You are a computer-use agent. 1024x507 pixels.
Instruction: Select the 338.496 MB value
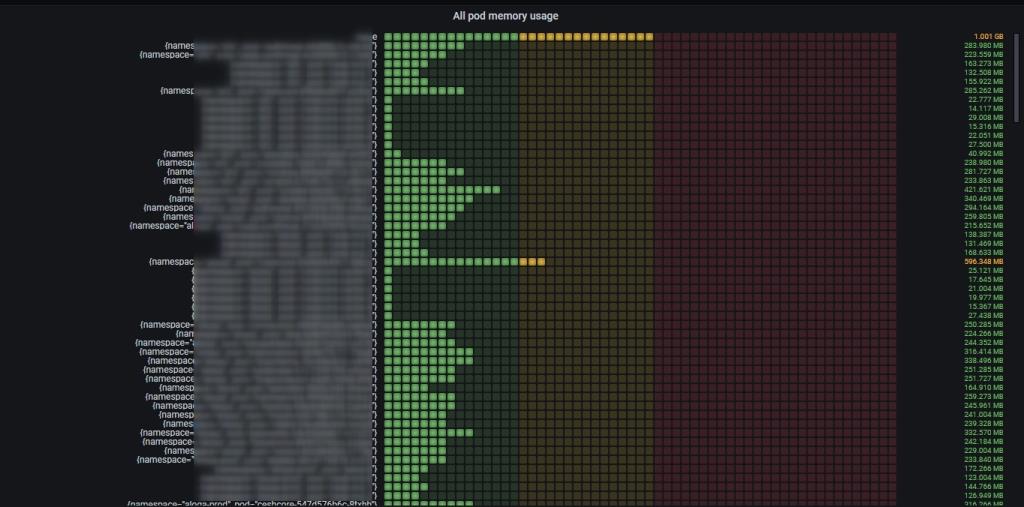pyautogui.click(x=984, y=360)
